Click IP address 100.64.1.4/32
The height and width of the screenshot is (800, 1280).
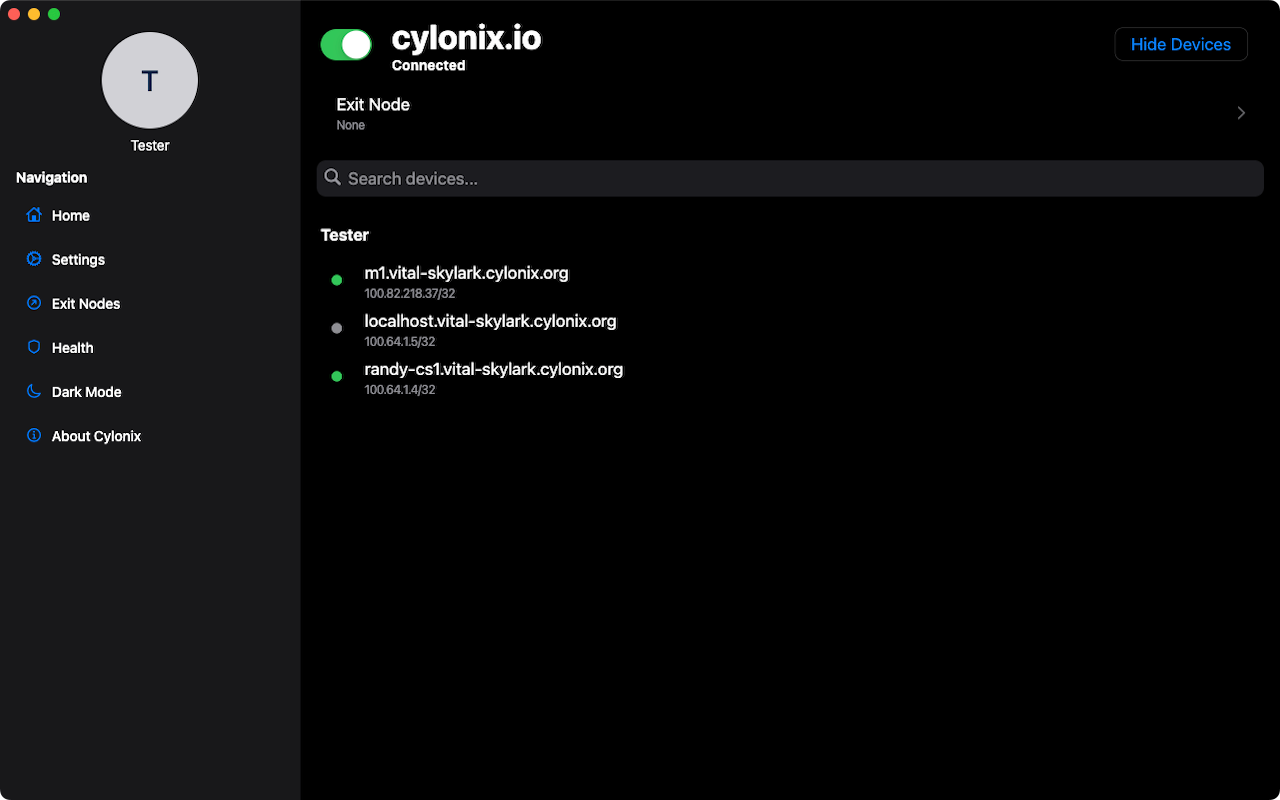399,390
